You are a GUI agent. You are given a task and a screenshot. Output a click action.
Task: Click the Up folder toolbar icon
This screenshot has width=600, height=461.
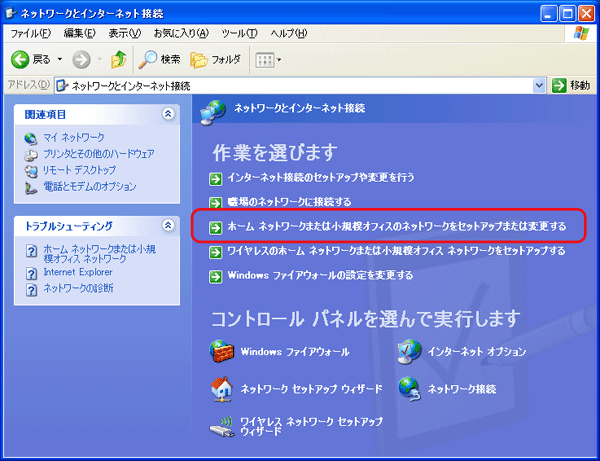pyautogui.click(x=119, y=59)
